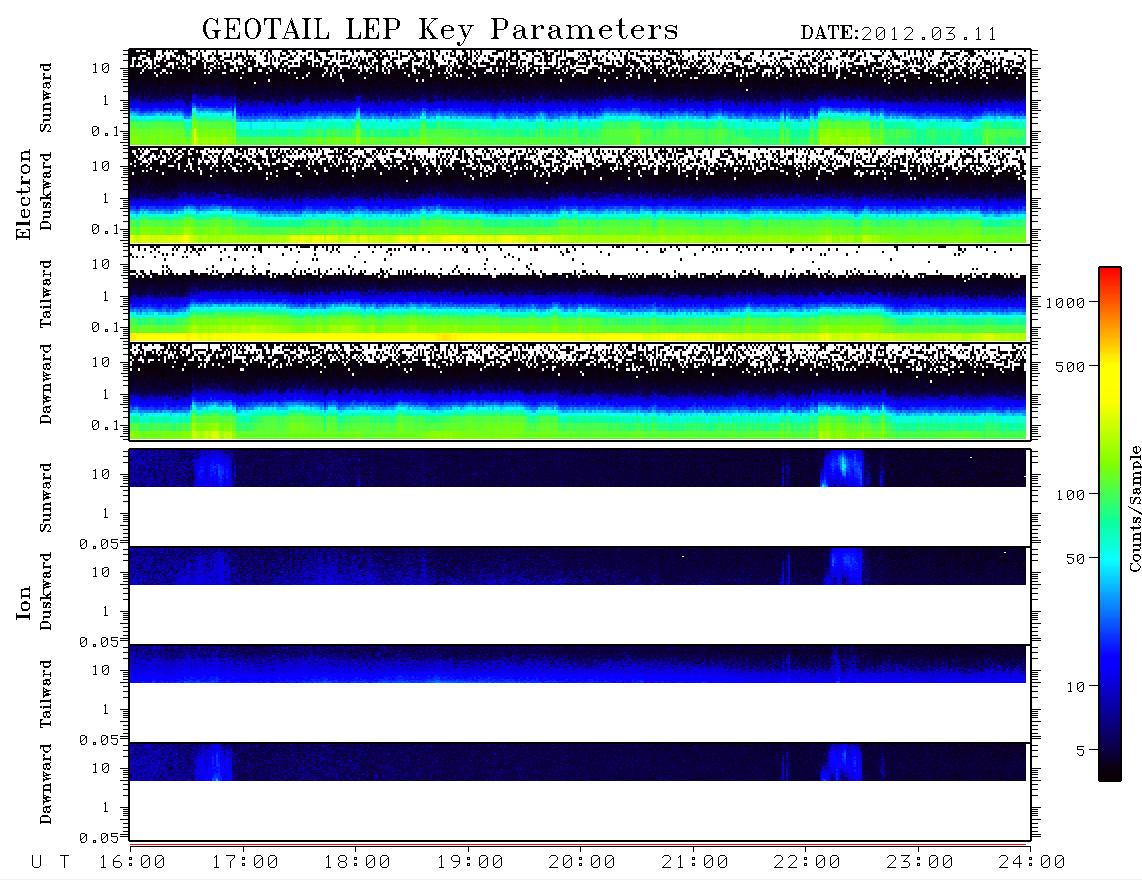The height and width of the screenshot is (880, 1142).
Task: Select the 22:00 time axis label
Action: pos(807,862)
